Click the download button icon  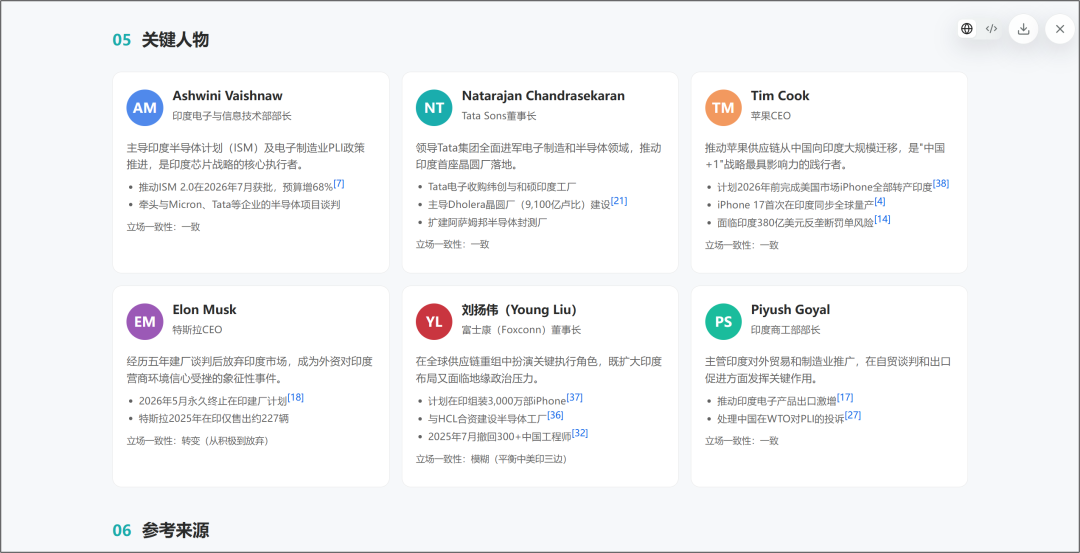pyautogui.click(x=1024, y=29)
